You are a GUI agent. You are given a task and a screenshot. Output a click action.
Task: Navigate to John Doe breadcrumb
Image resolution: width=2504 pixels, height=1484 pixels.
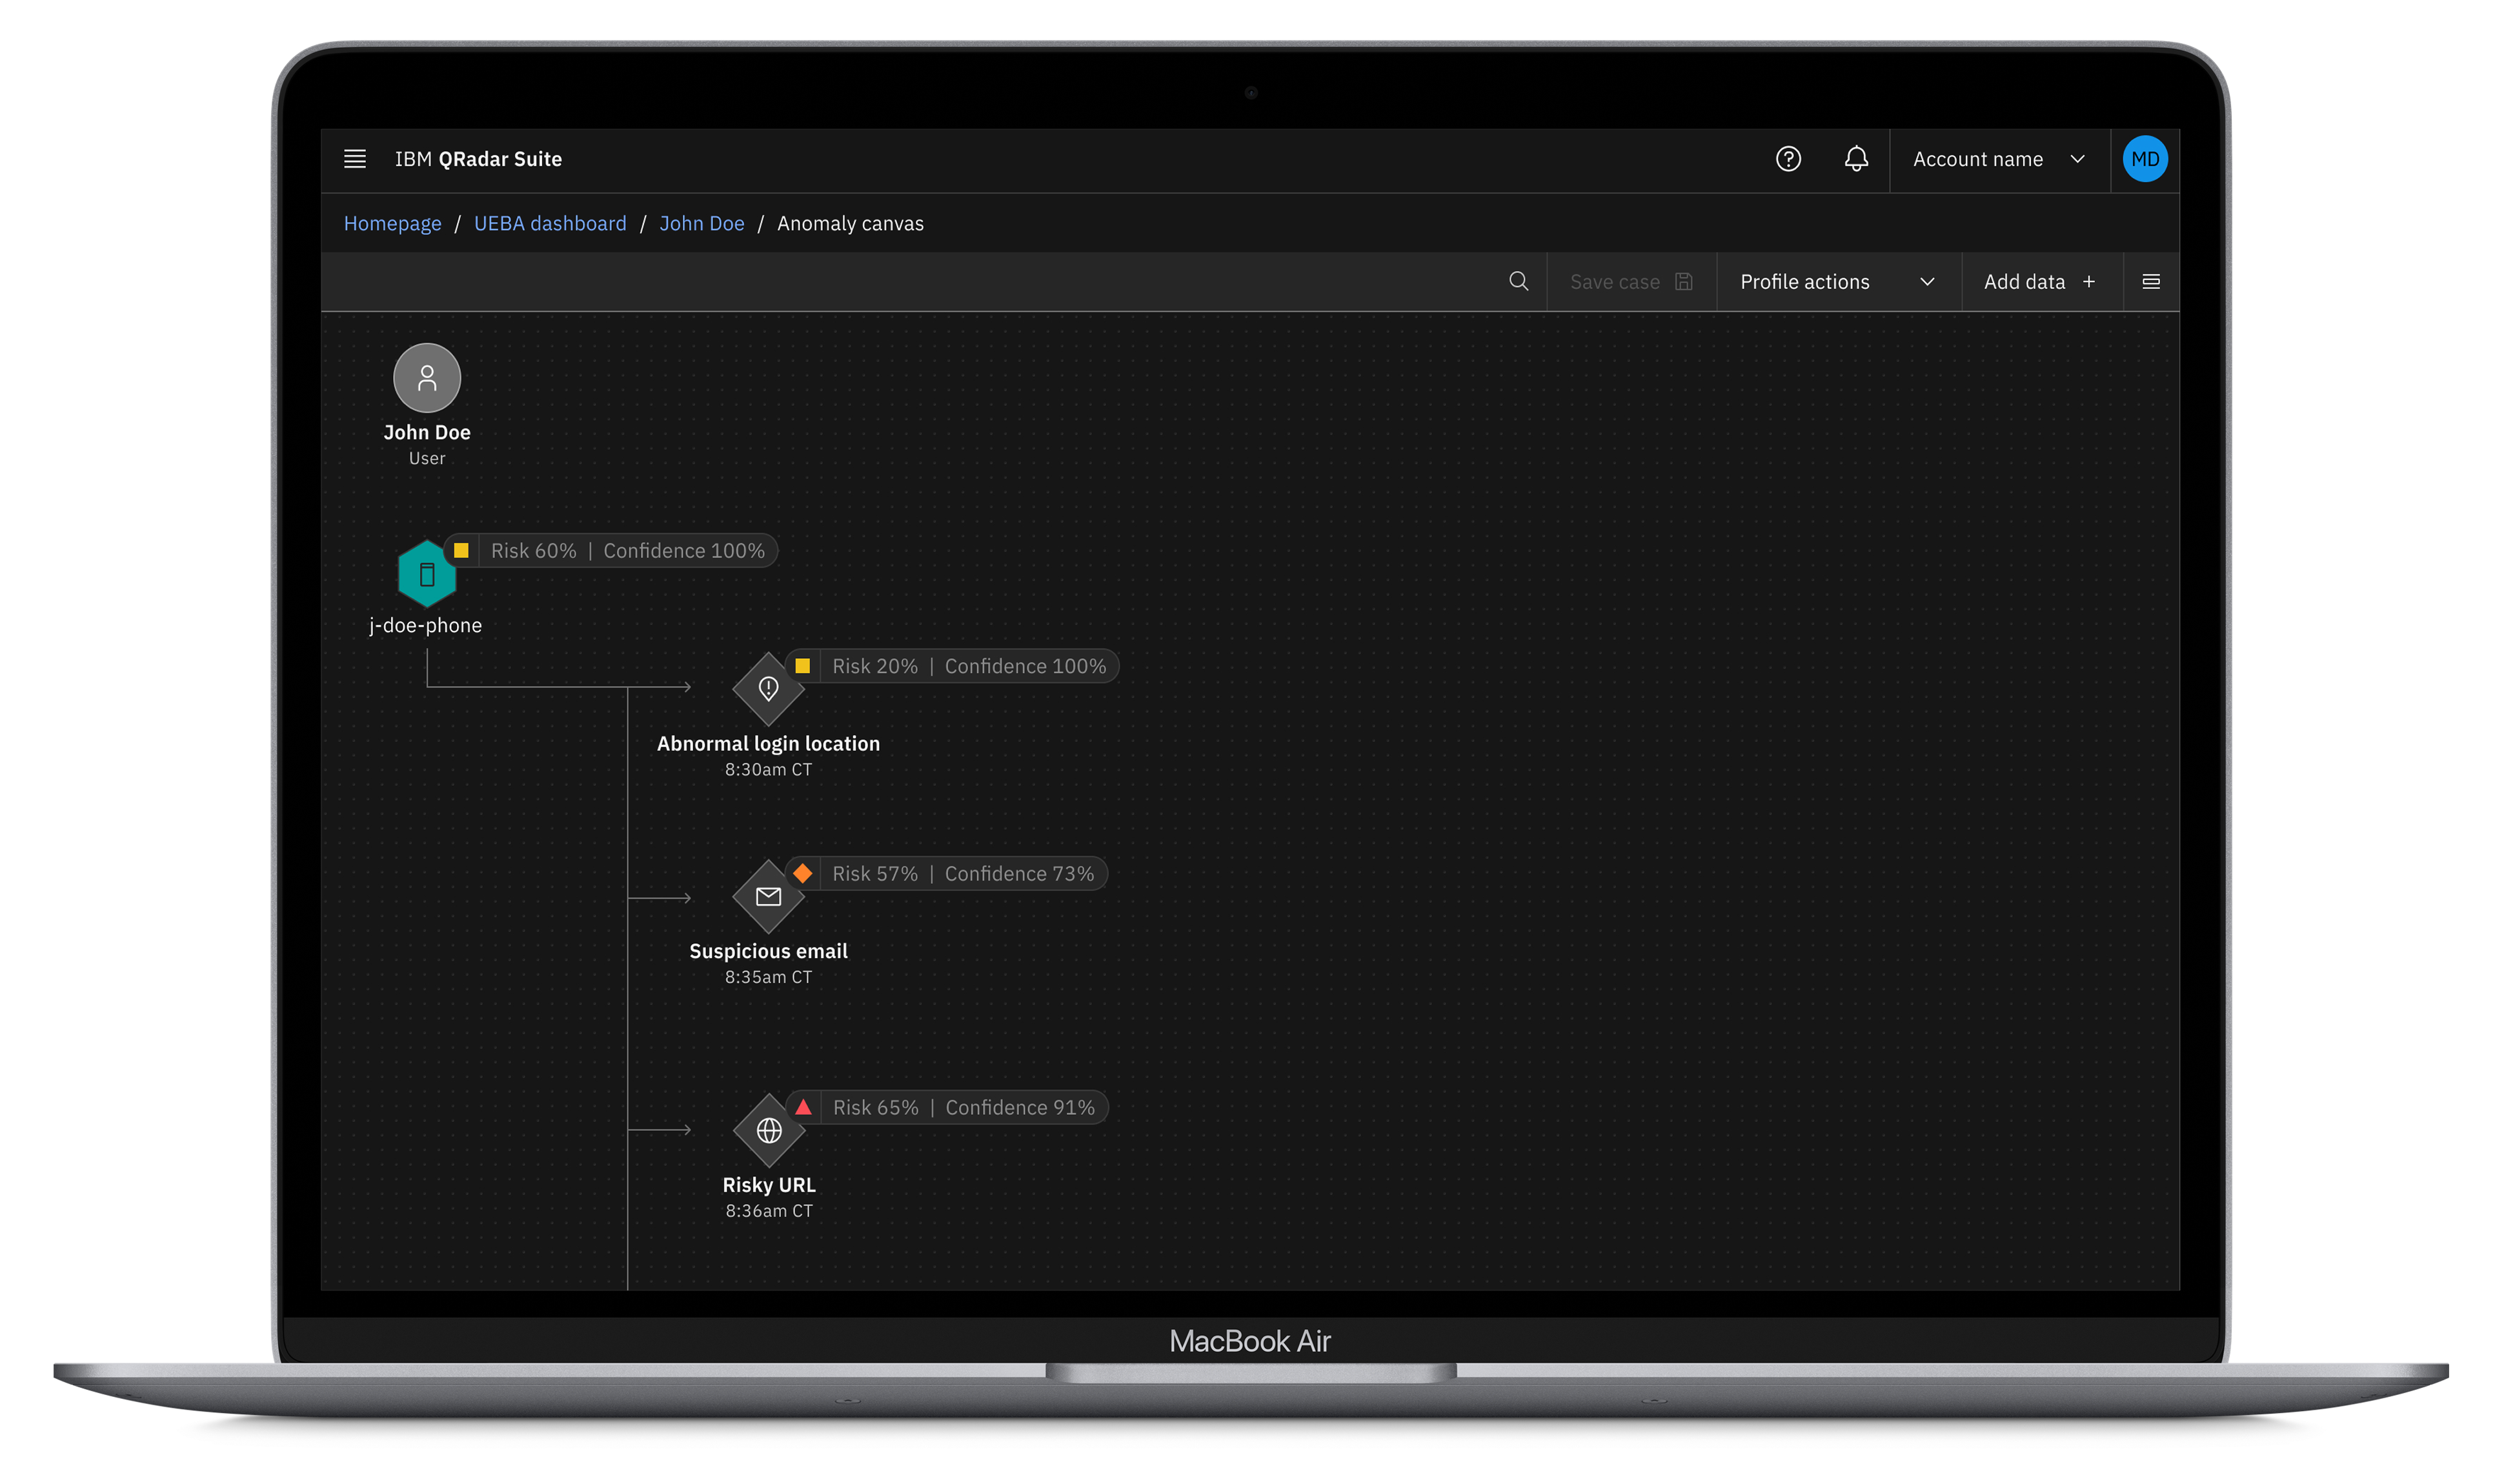pyautogui.click(x=701, y=224)
